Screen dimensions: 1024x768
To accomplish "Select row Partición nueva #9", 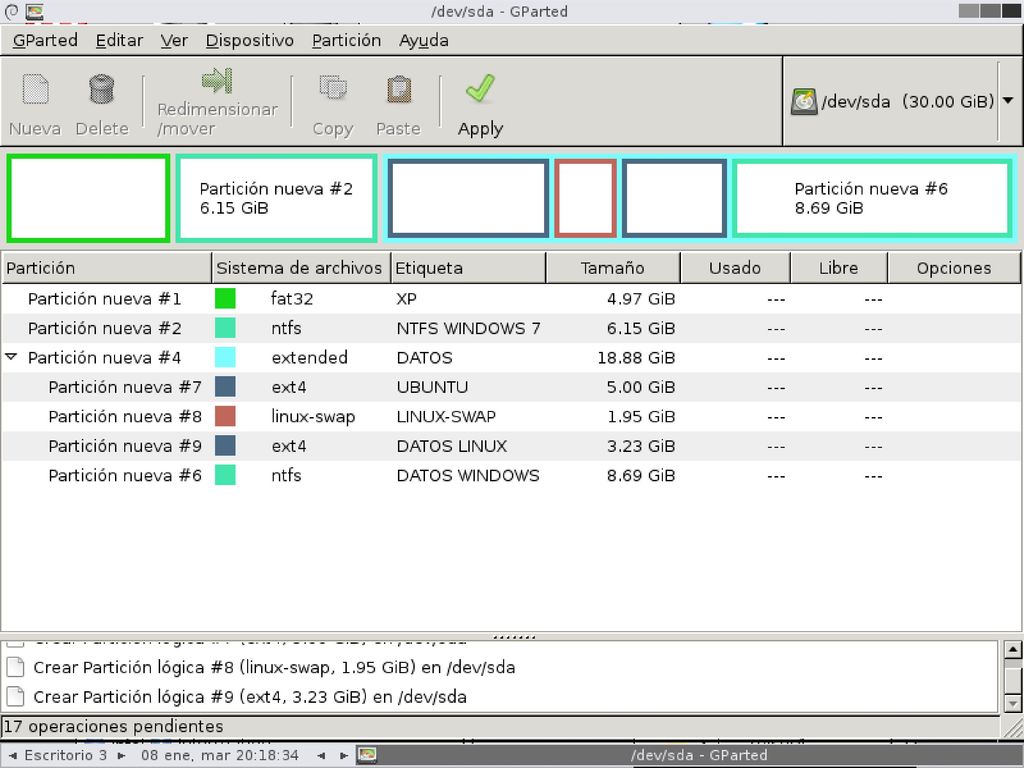I will [511, 445].
